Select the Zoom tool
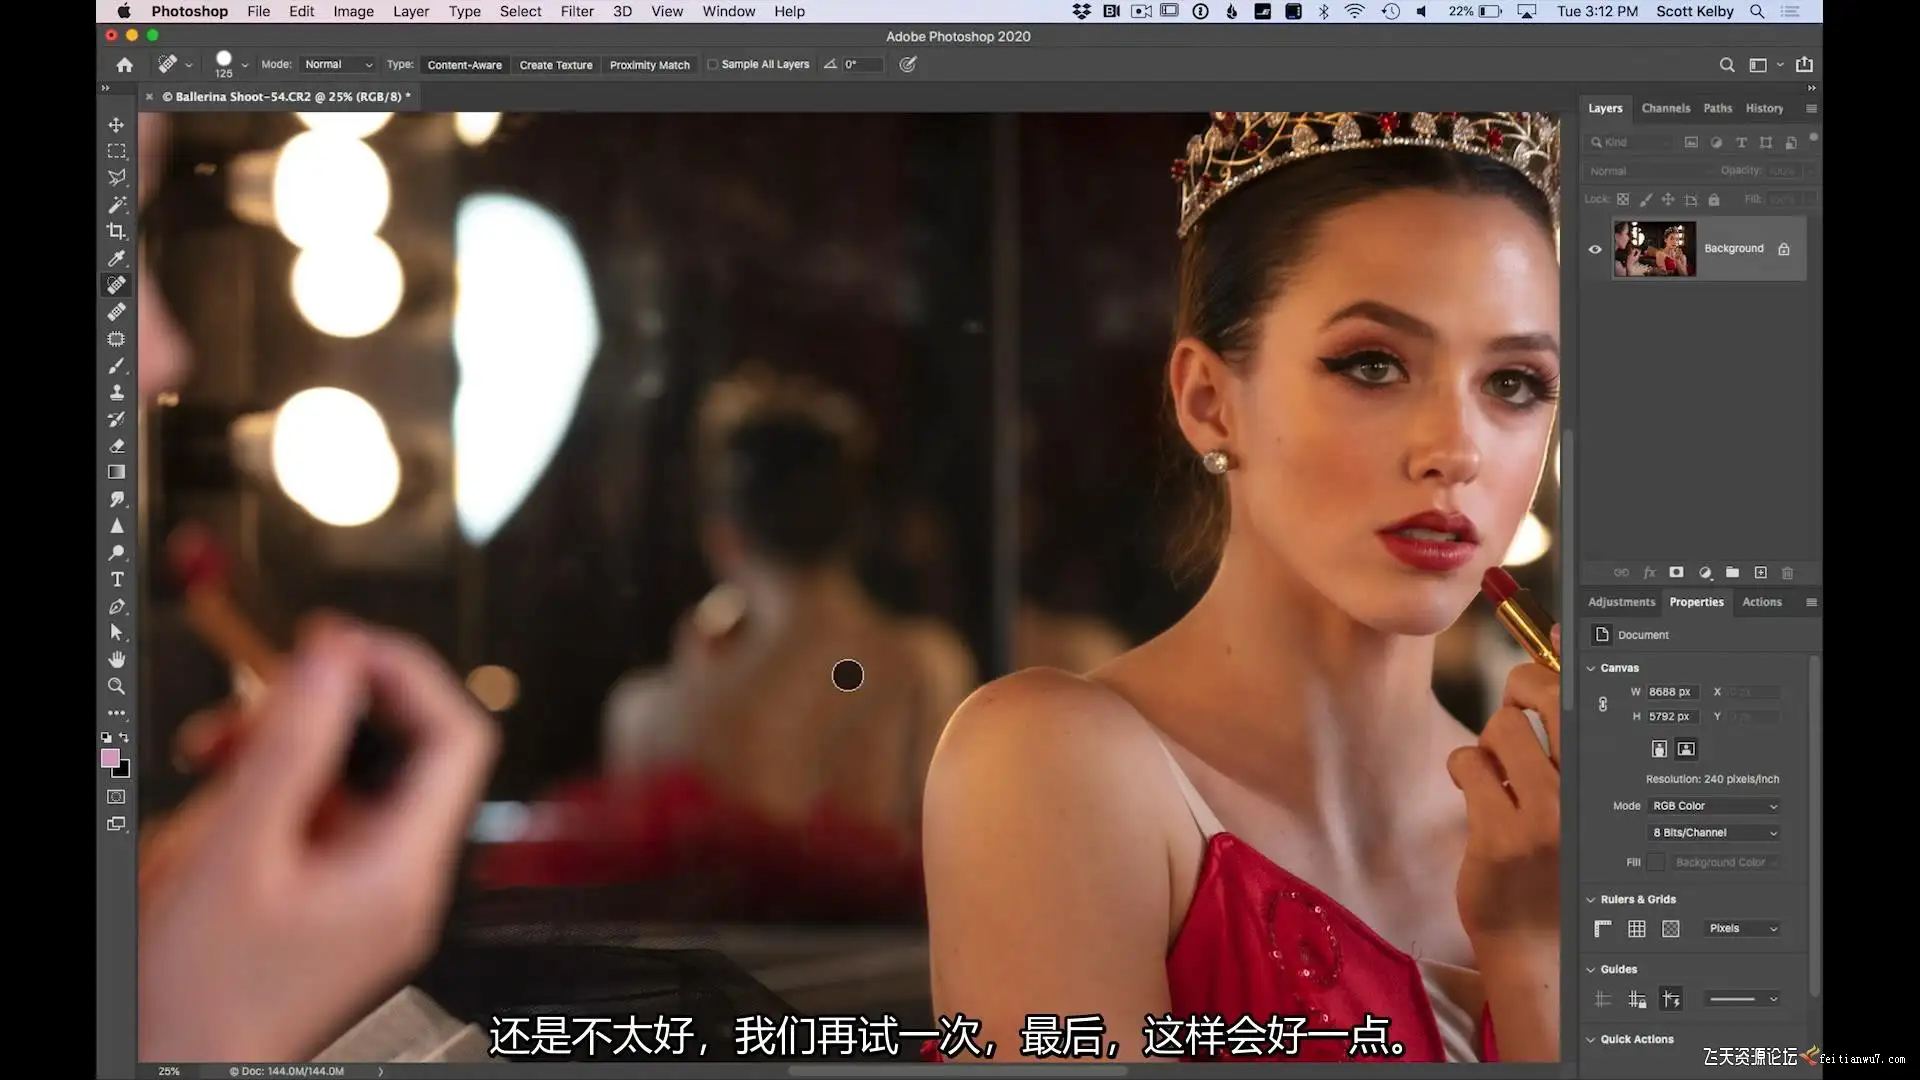 click(117, 686)
